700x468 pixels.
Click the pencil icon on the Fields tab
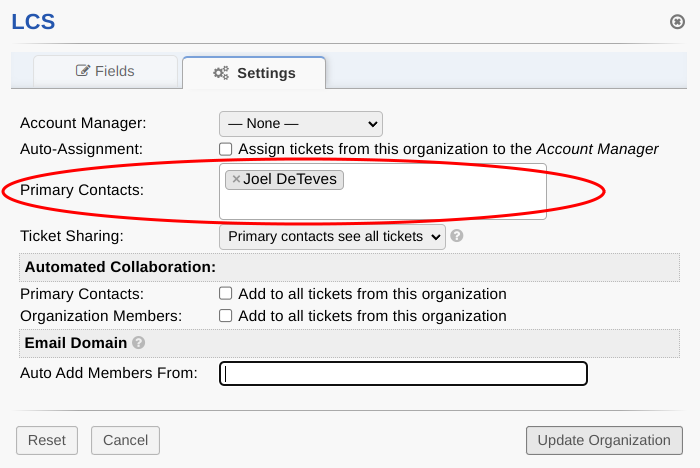pyautogui.click(x=83, y=72)
